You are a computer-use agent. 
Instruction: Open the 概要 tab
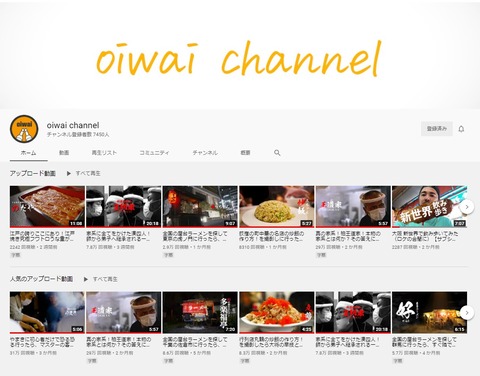pyautogui.click(x=245, y=153)
